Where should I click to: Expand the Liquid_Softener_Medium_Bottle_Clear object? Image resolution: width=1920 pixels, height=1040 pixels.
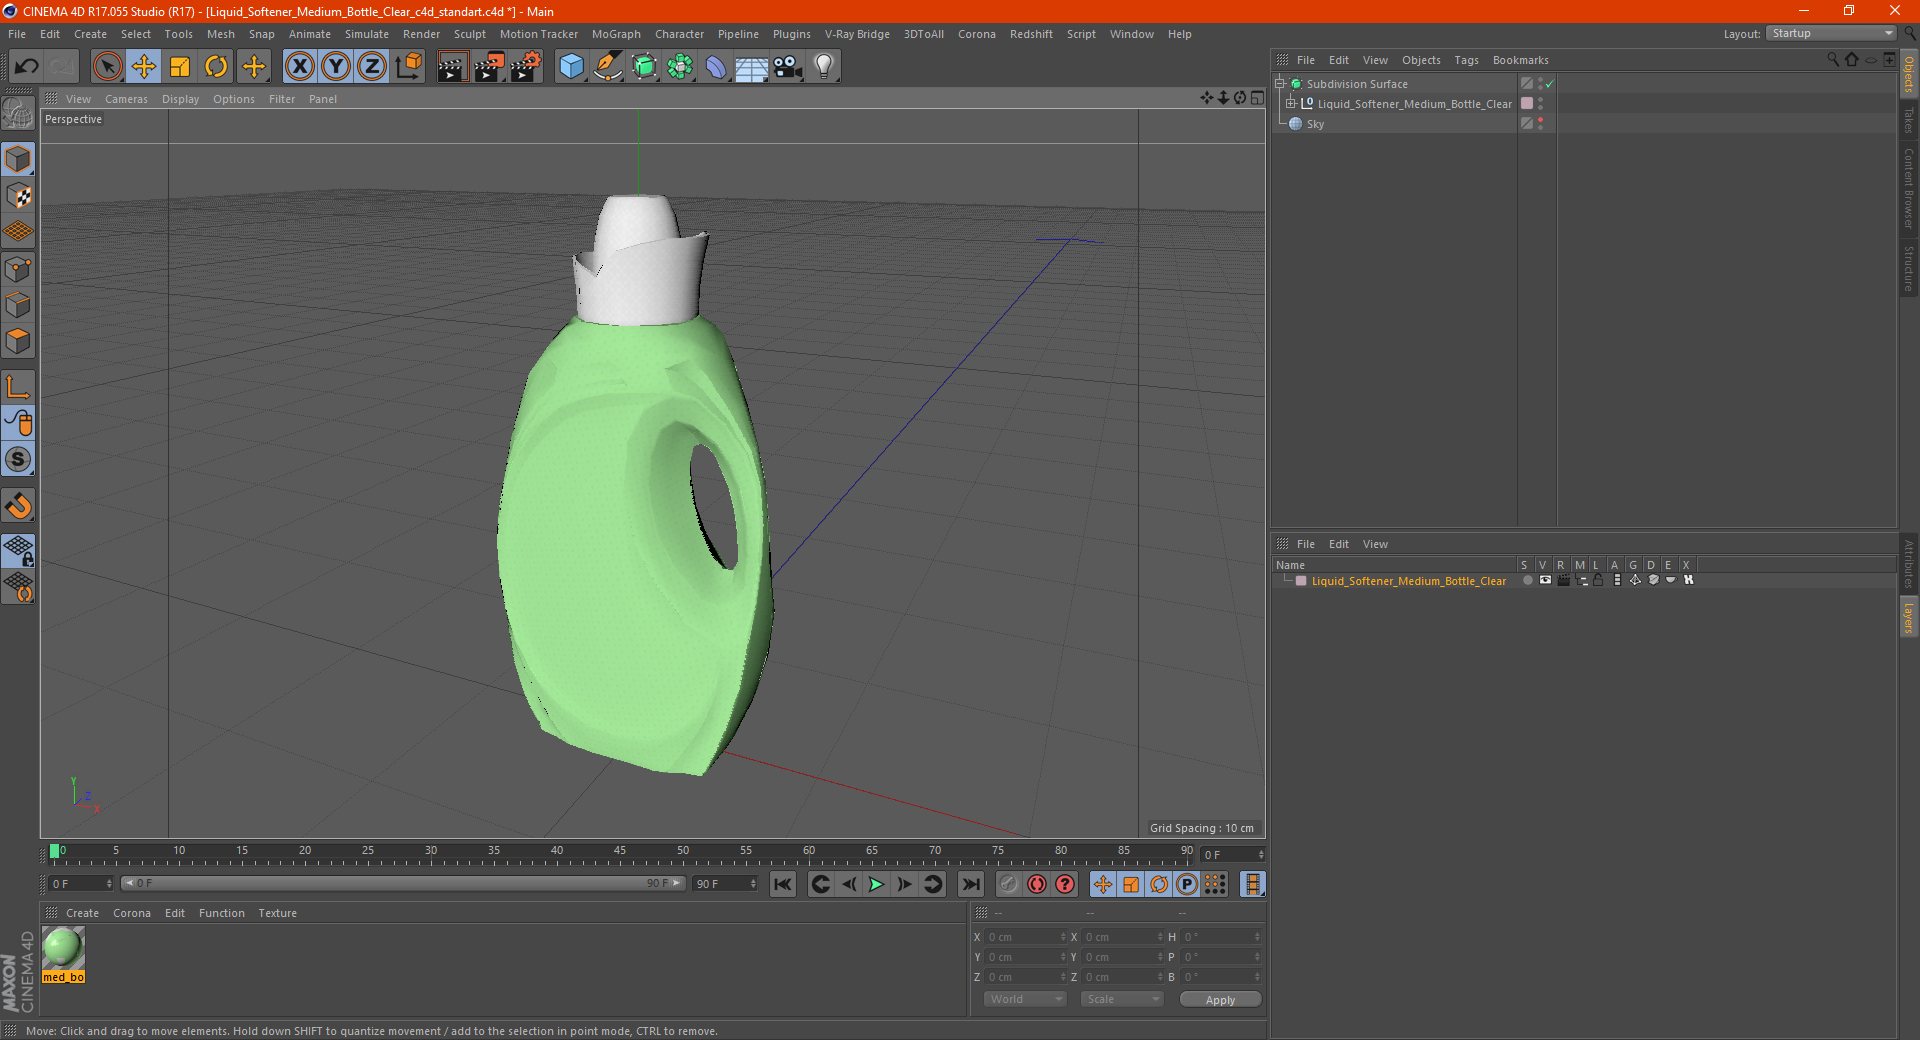tap(1291, 104)
